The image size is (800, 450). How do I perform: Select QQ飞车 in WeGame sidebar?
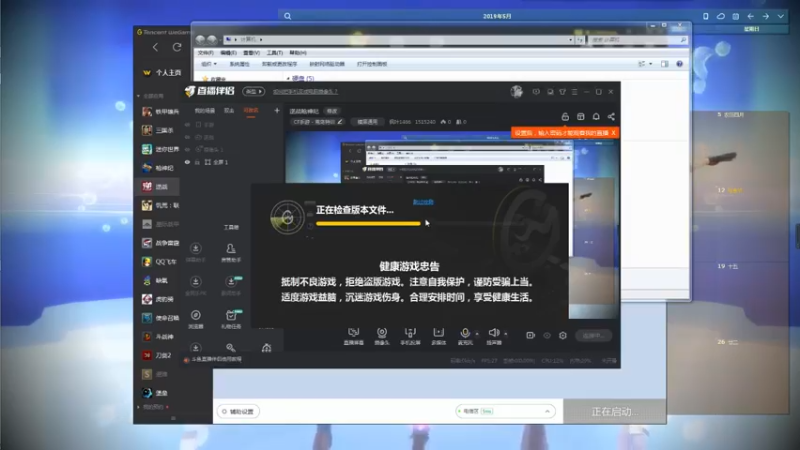[159, 262]
